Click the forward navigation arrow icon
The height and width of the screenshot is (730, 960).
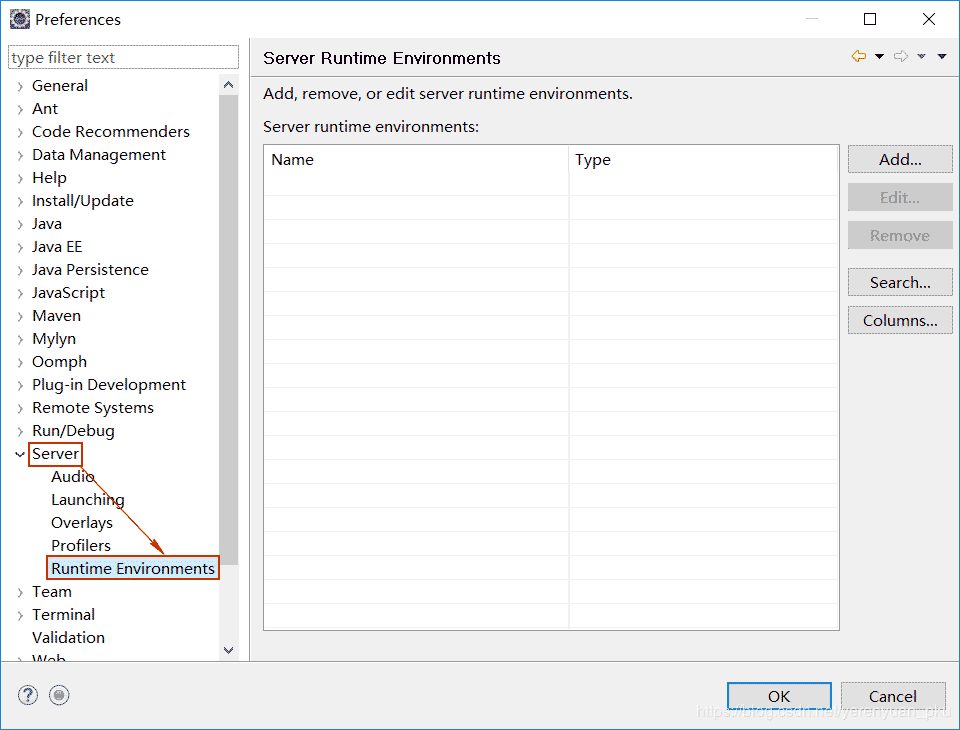click(901, 56)
